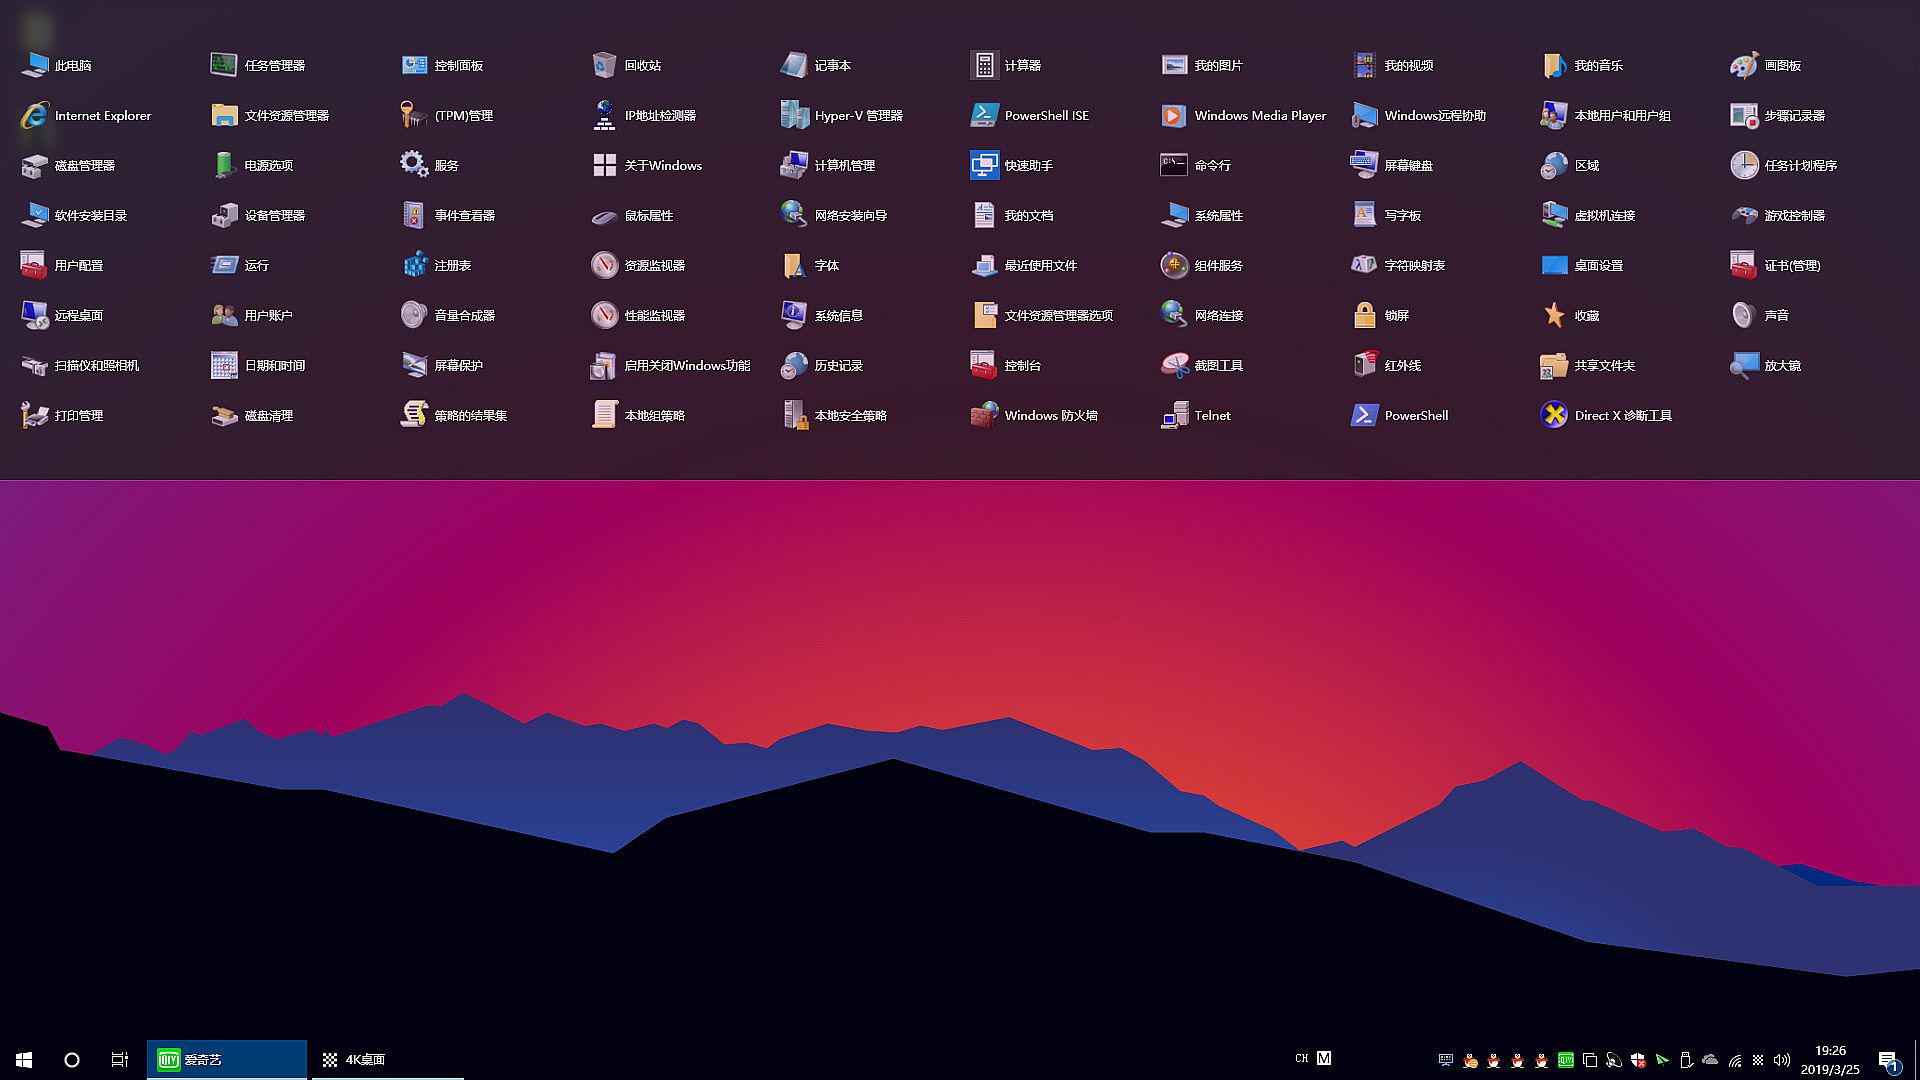Open the 控制面板 icon
This screenshot has width=1920, height=1080.
[x=414, y=65]
